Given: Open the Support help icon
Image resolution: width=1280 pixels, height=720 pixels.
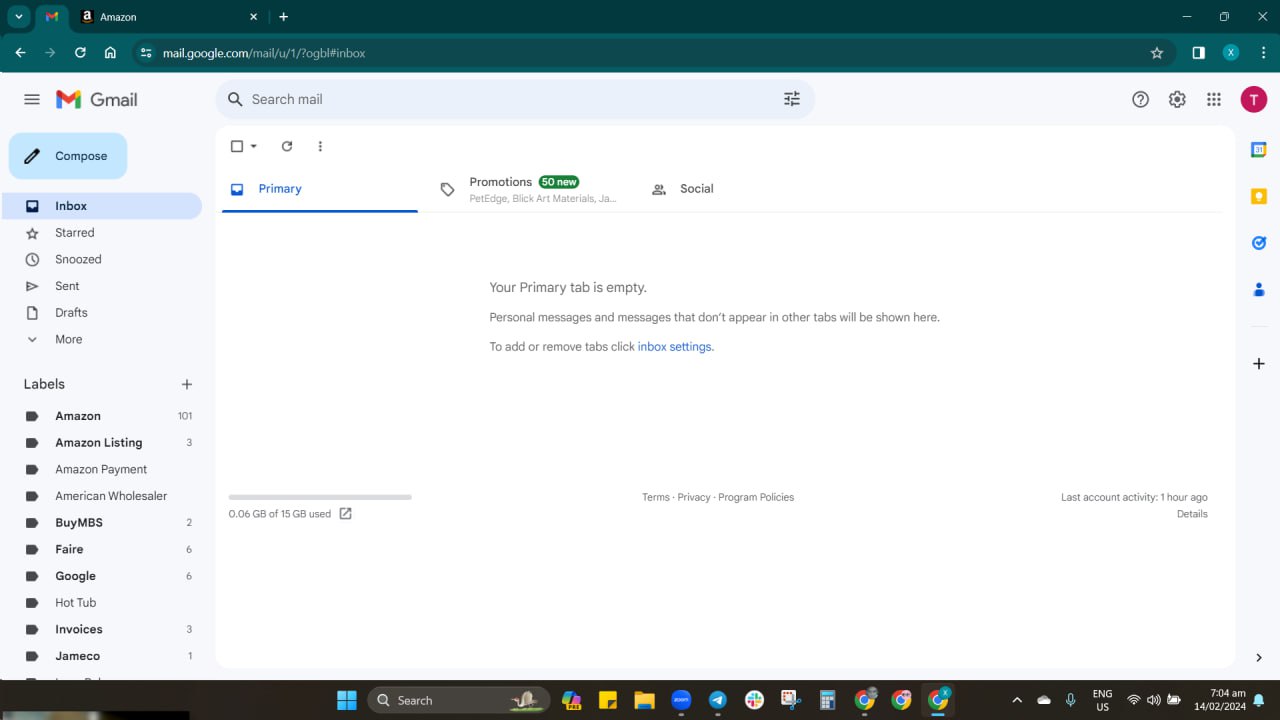Looking at the screenshot, I should [x=1140, y=99].
